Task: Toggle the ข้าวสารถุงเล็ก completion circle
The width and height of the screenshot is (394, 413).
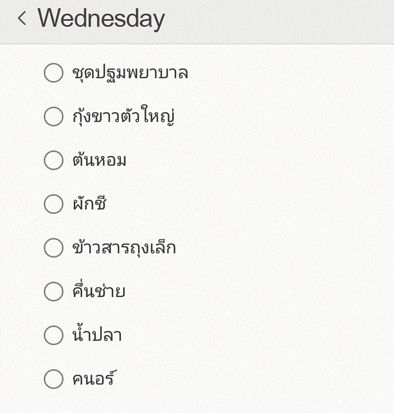Action: 53,248
